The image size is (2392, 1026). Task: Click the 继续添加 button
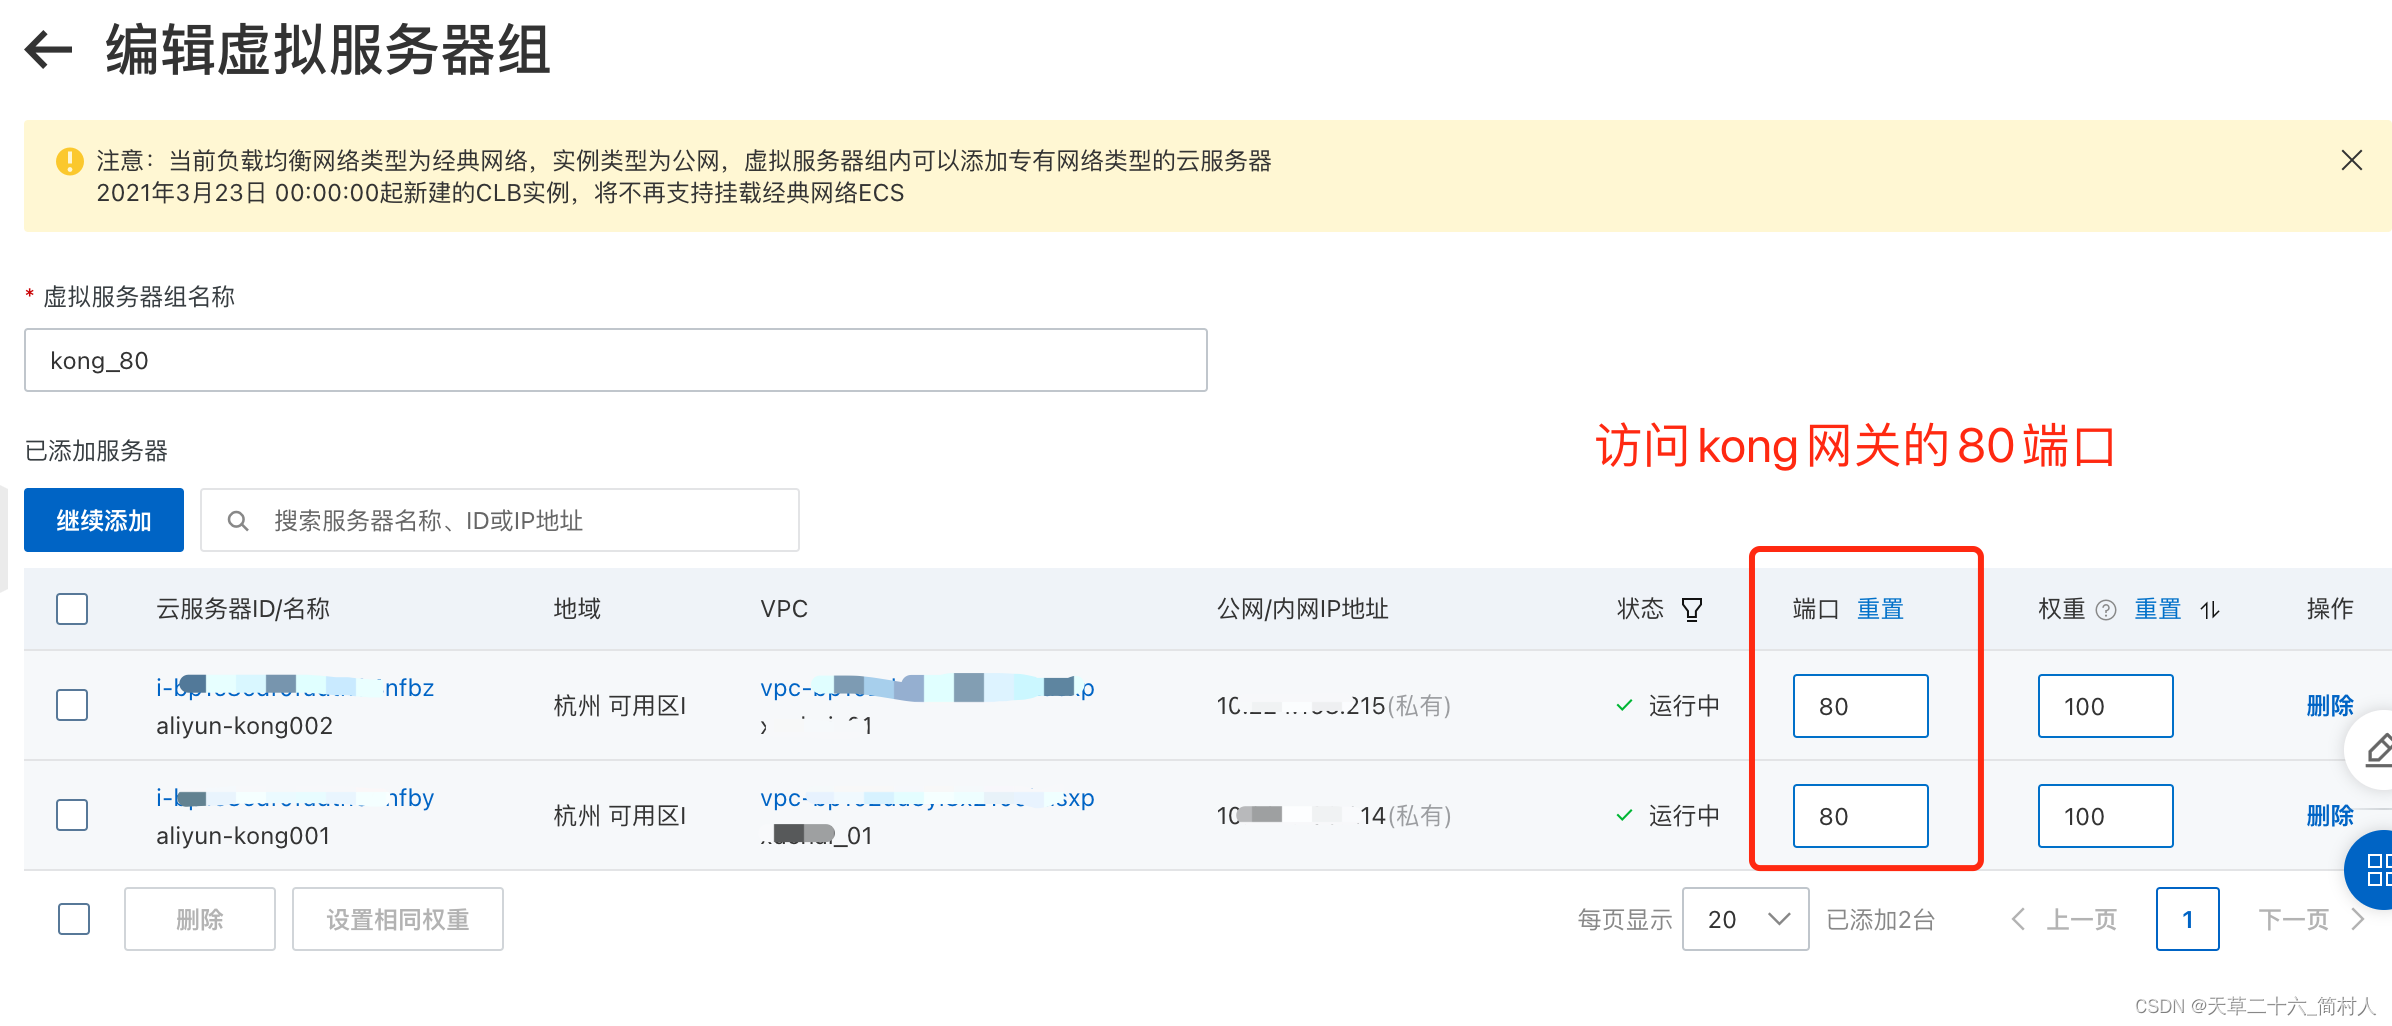tap(104, 520)
